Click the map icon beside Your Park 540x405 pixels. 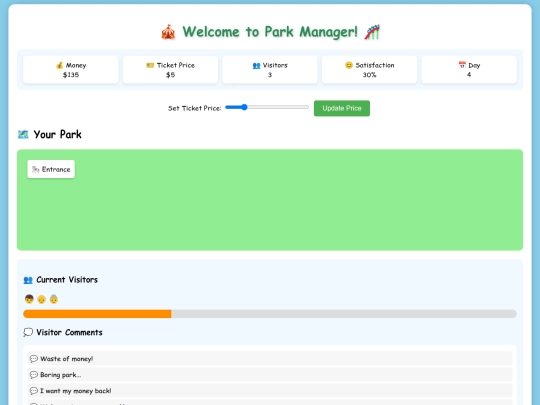tap(23, 134)
